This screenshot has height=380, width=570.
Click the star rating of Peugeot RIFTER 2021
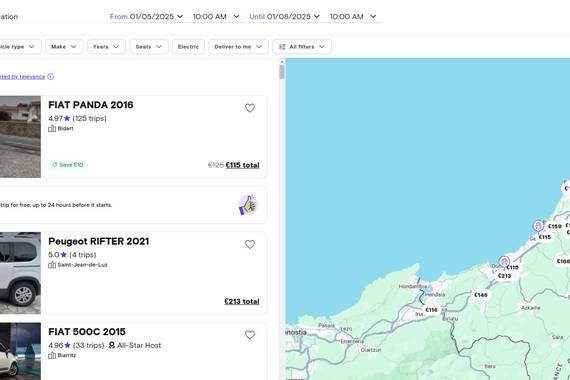64,255
